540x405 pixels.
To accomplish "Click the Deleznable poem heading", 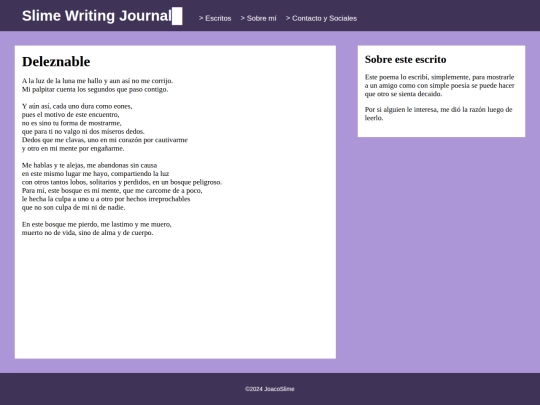I will [56, 62].
